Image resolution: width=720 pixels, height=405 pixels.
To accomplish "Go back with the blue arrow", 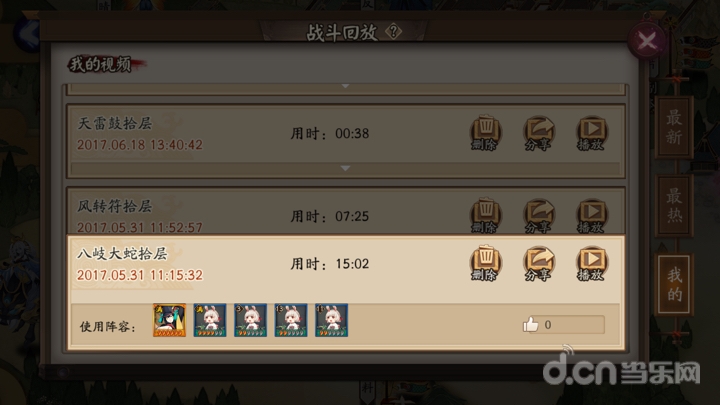I will click(x=27, y=33).
